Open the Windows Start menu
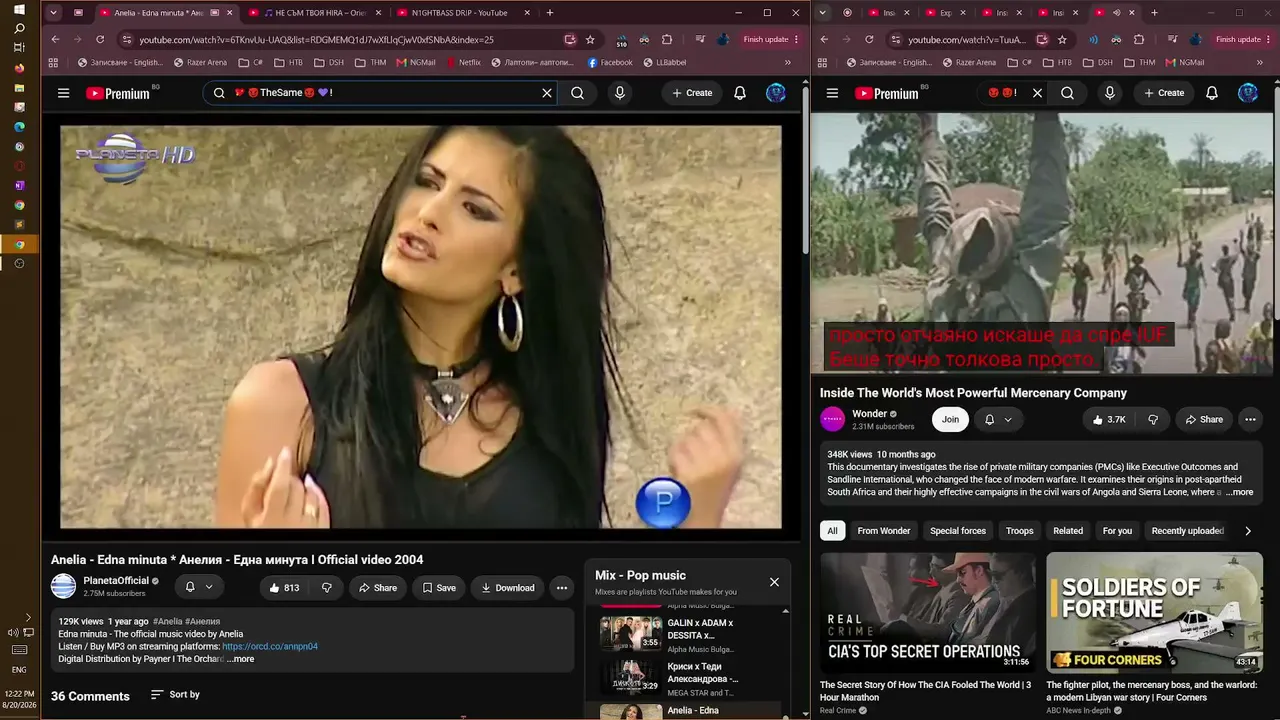The height and width of the screenshot is (720, 1280). point(19,9)
